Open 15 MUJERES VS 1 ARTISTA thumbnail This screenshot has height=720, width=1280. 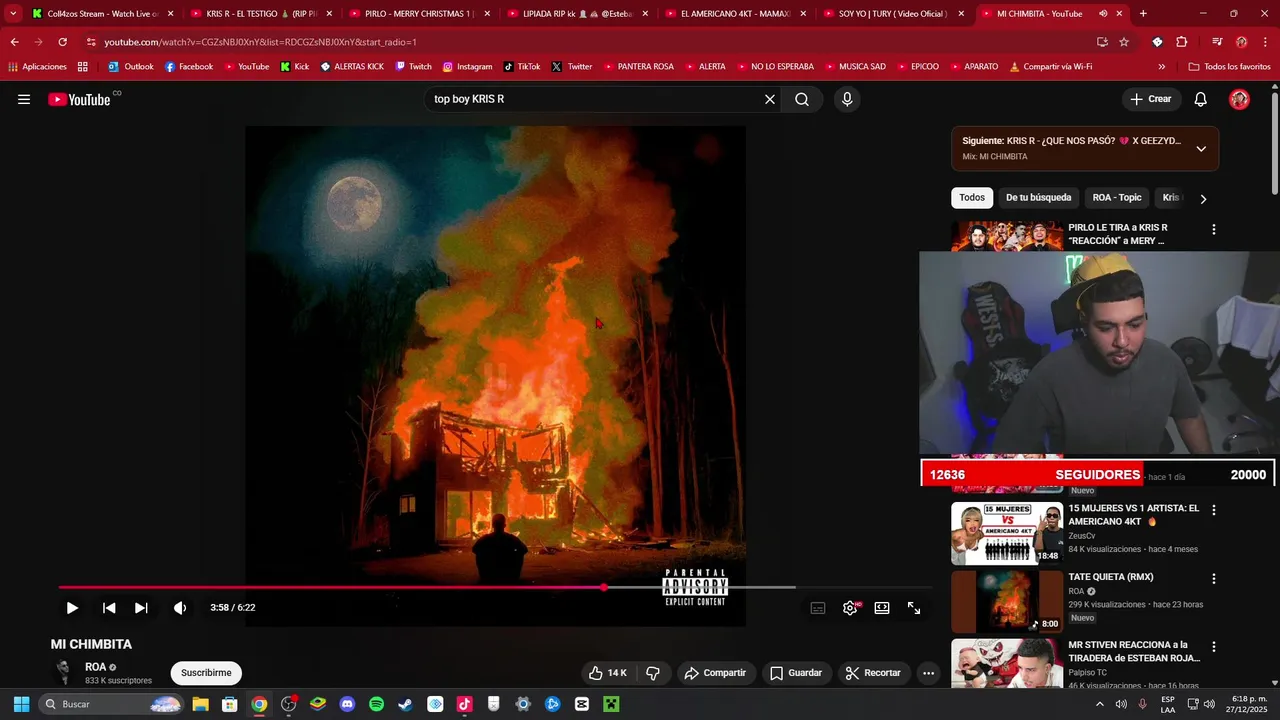pyautogui.click(x=1007, y=533)
